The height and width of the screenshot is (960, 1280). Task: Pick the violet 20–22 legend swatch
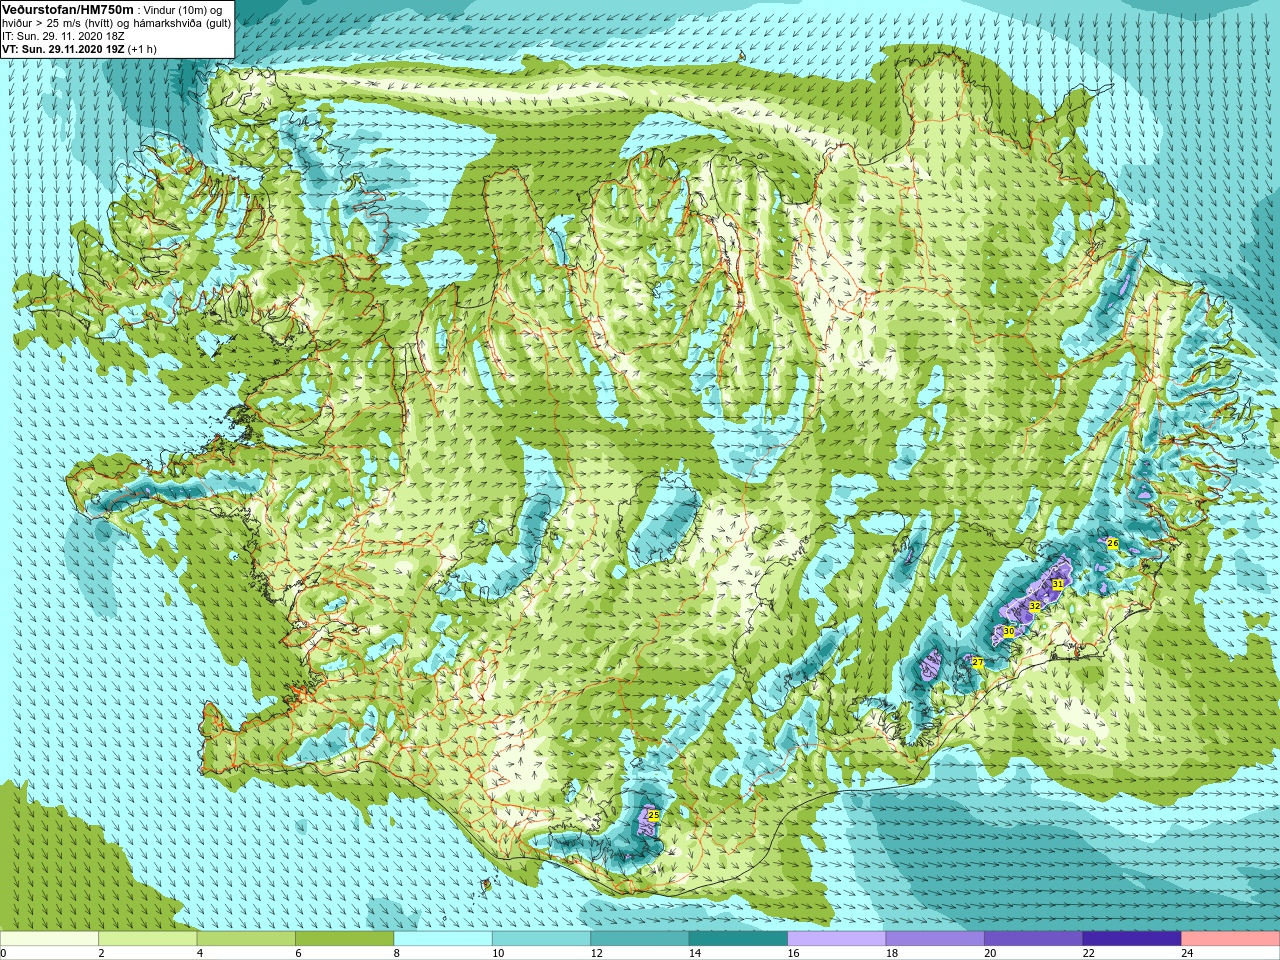(x=1034, y=939)
